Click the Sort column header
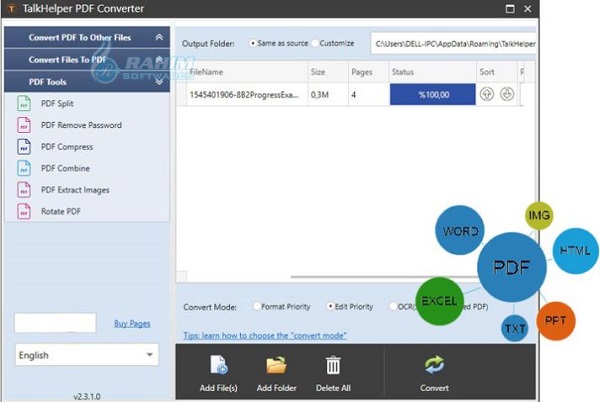 (x=497, y=72)
